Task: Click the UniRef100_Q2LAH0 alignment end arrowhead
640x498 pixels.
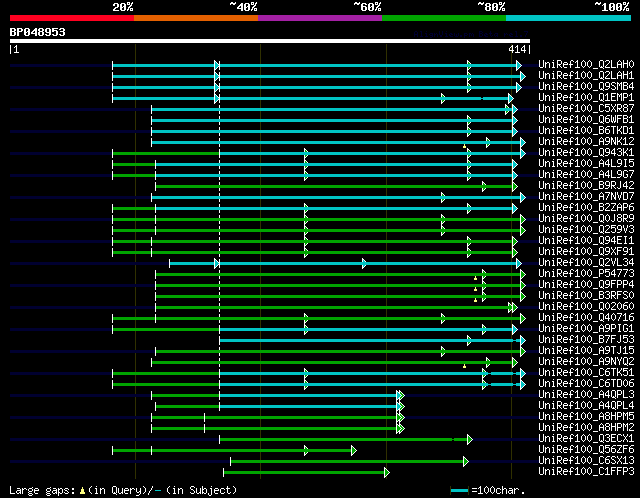Action: [519, 65]
